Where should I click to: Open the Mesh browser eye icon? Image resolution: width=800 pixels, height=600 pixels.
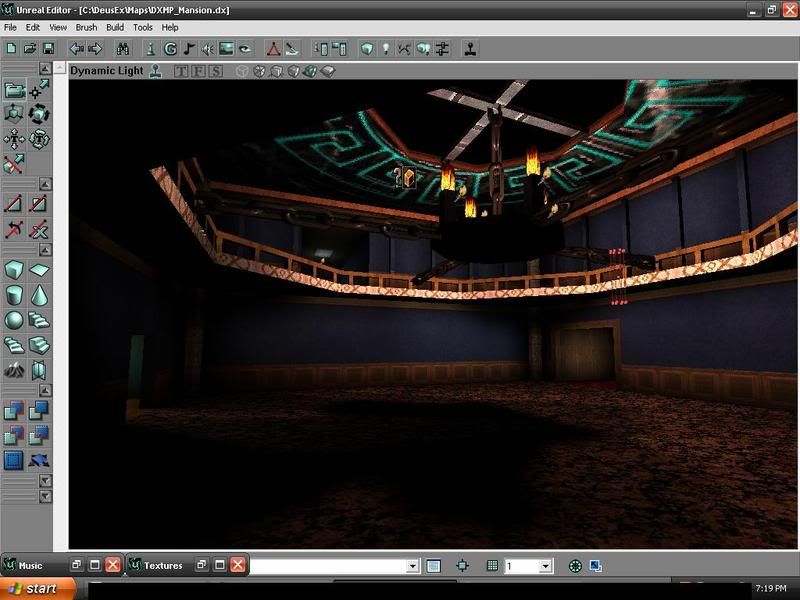(x=245, y=49)
